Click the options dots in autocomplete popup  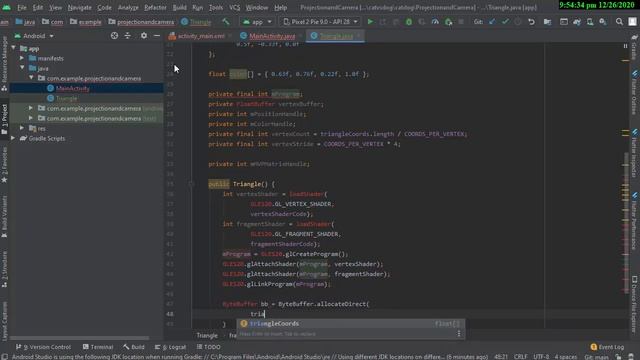[459, 334]
